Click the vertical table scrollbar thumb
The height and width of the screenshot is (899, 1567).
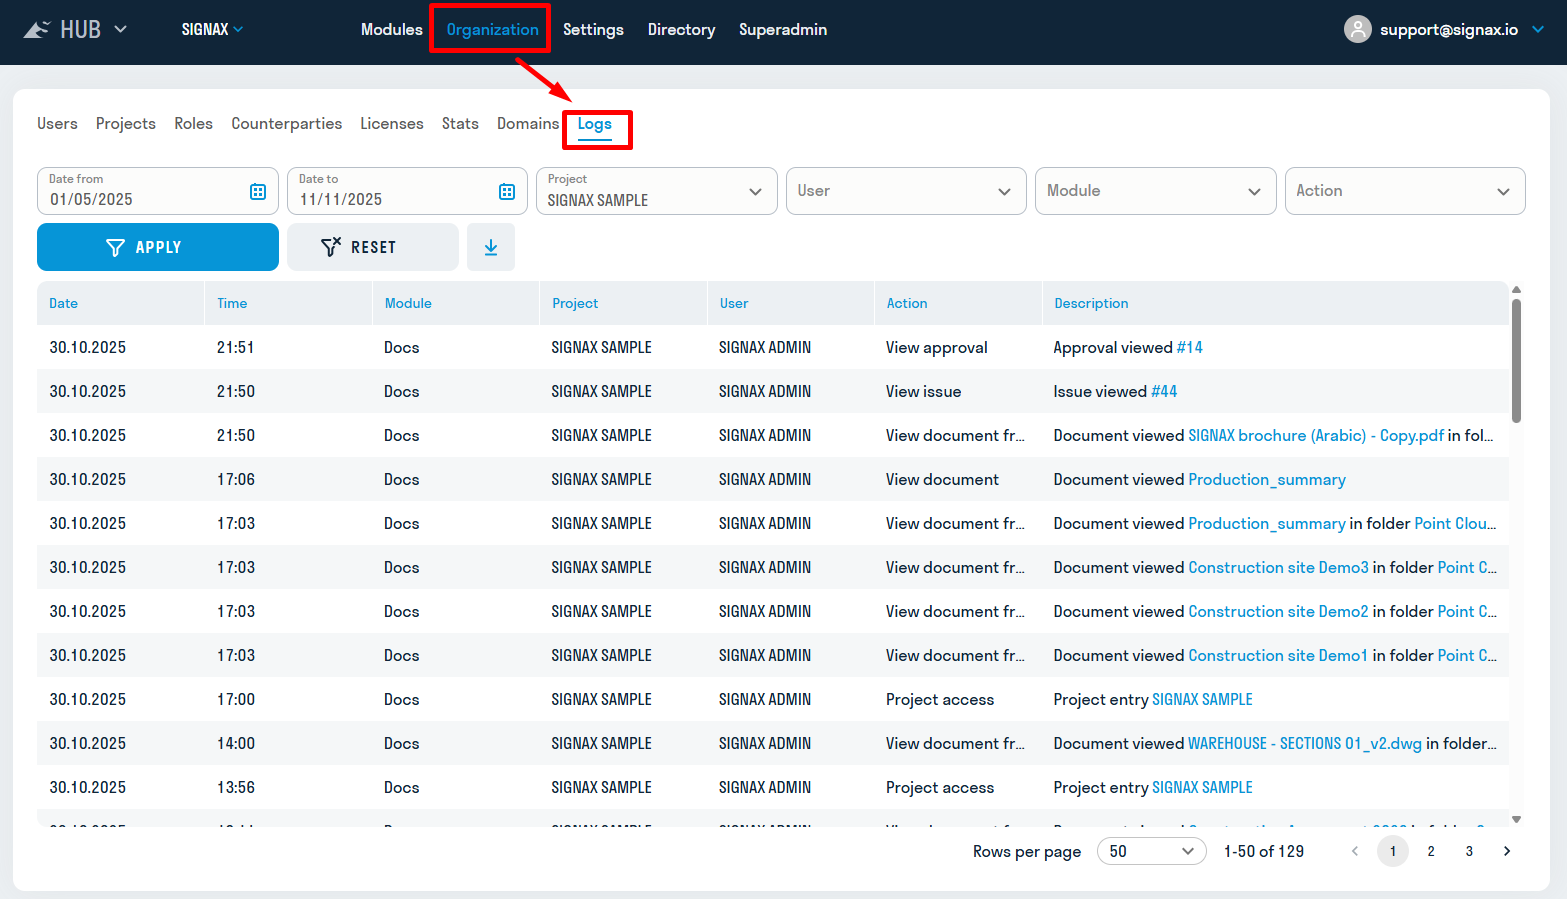click(1516, 361)
